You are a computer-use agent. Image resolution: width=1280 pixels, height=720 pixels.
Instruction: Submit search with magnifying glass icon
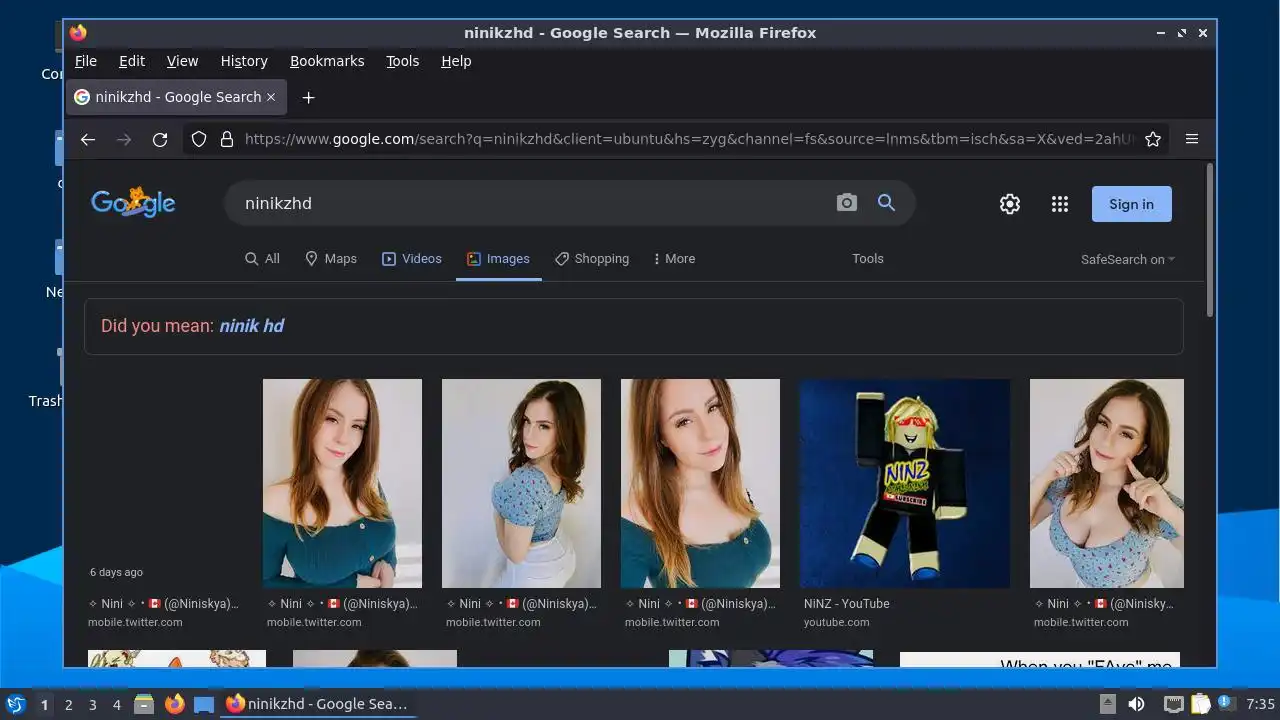pos(886,203)
